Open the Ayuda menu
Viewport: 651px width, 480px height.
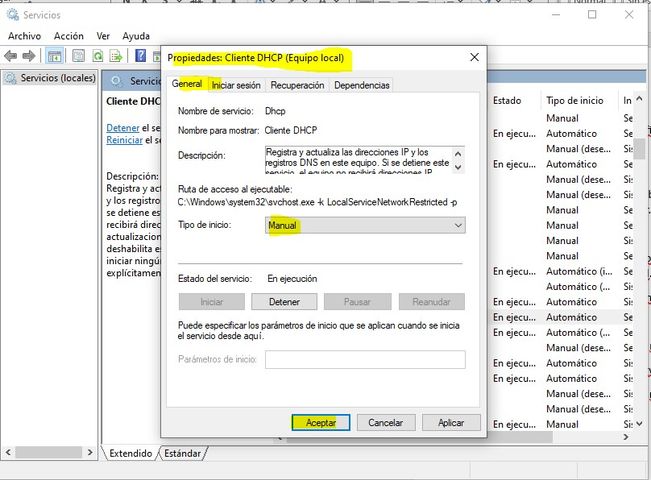[x=136, y=36]
